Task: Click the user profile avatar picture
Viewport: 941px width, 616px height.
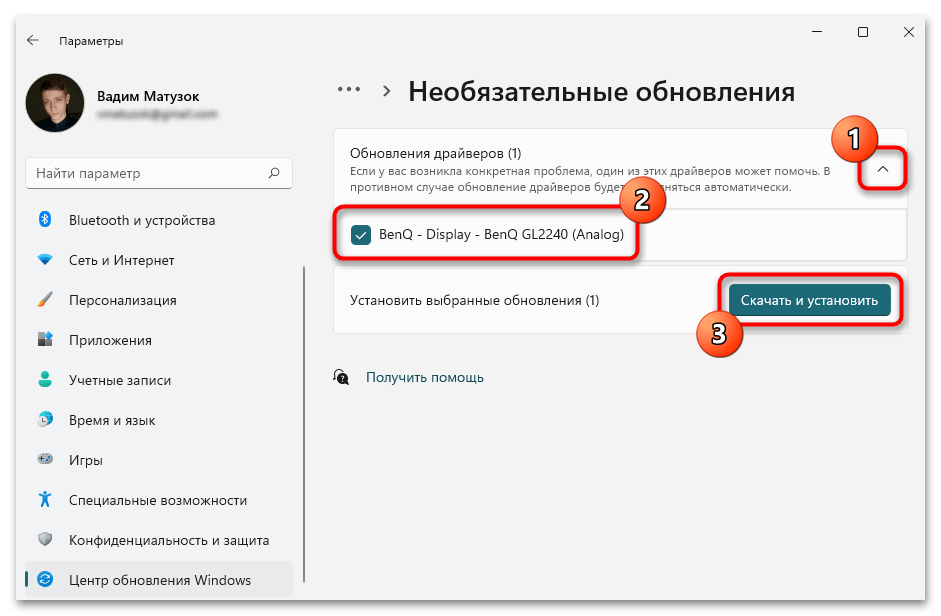Action: 56,104
